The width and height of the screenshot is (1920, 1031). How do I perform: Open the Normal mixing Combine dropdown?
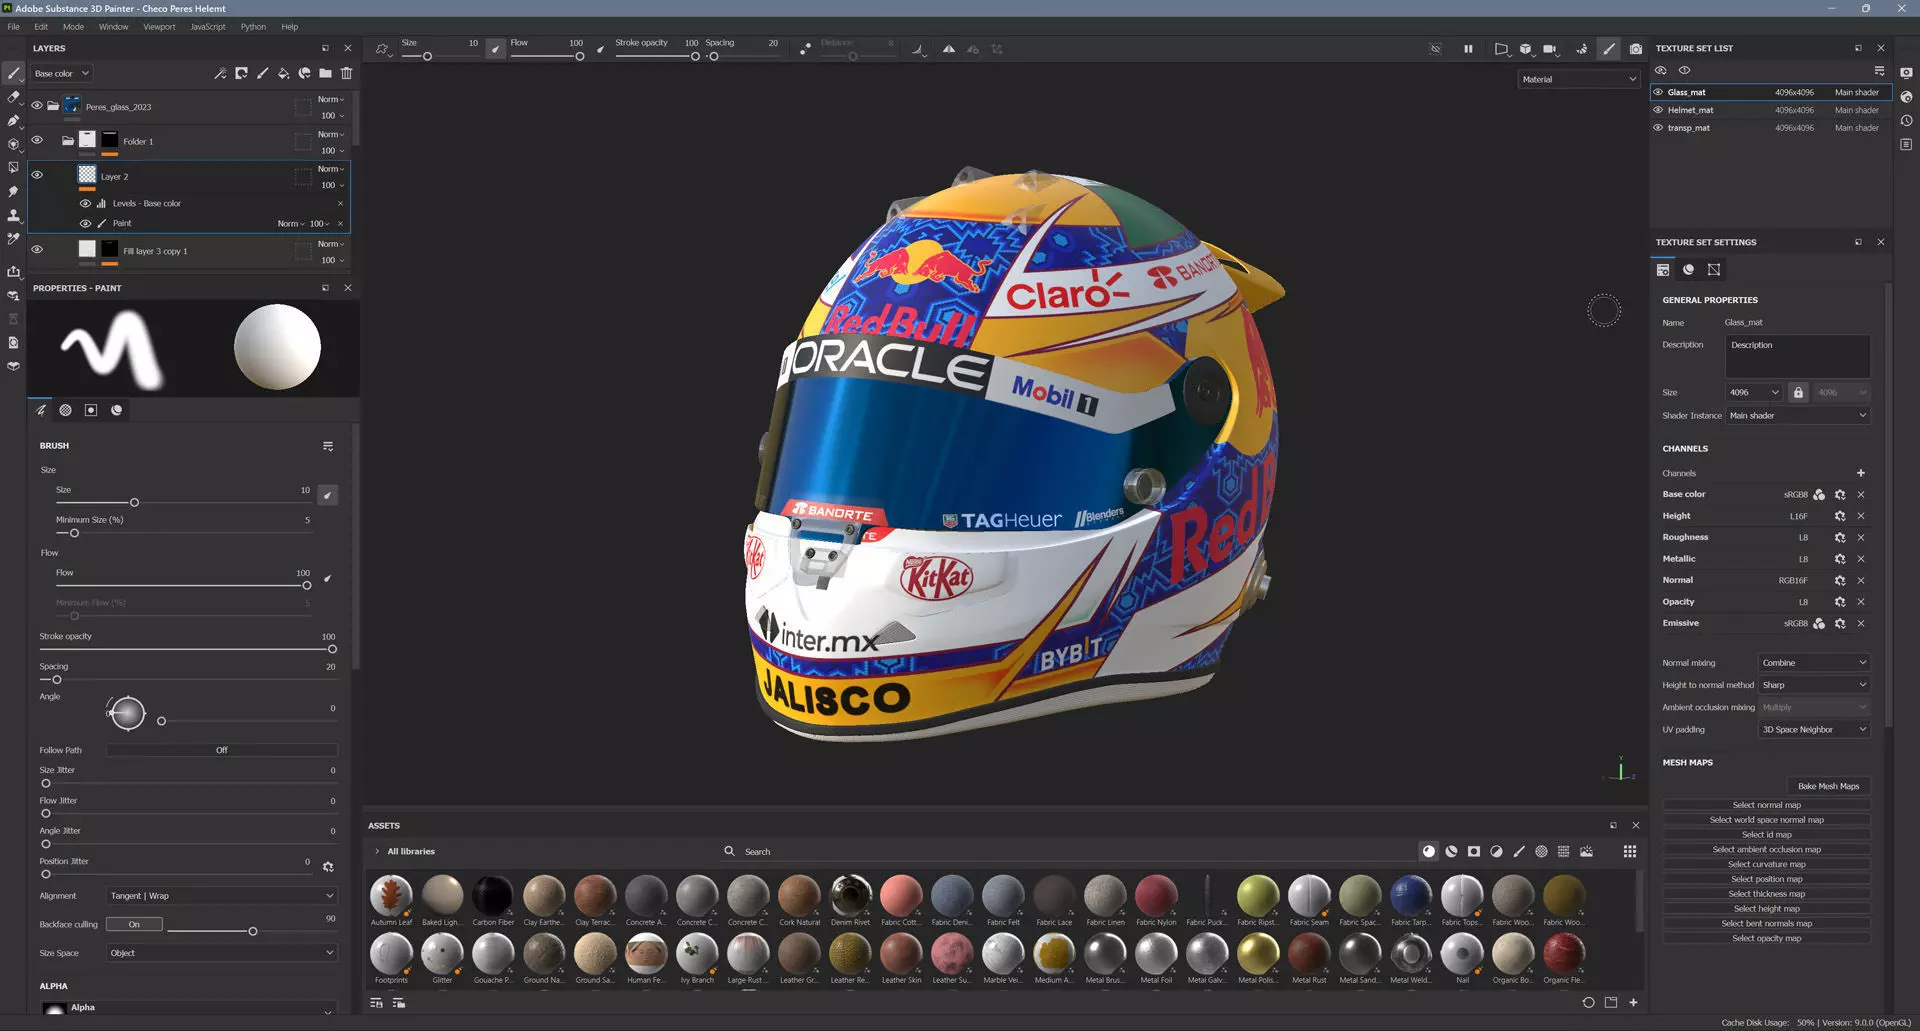click(x=1814, y=662)
